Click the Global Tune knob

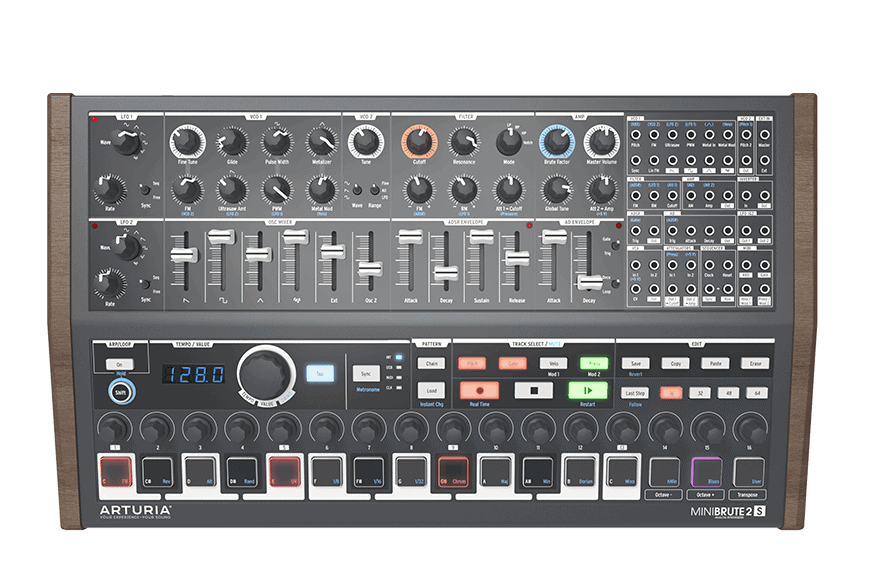point(557,190)
